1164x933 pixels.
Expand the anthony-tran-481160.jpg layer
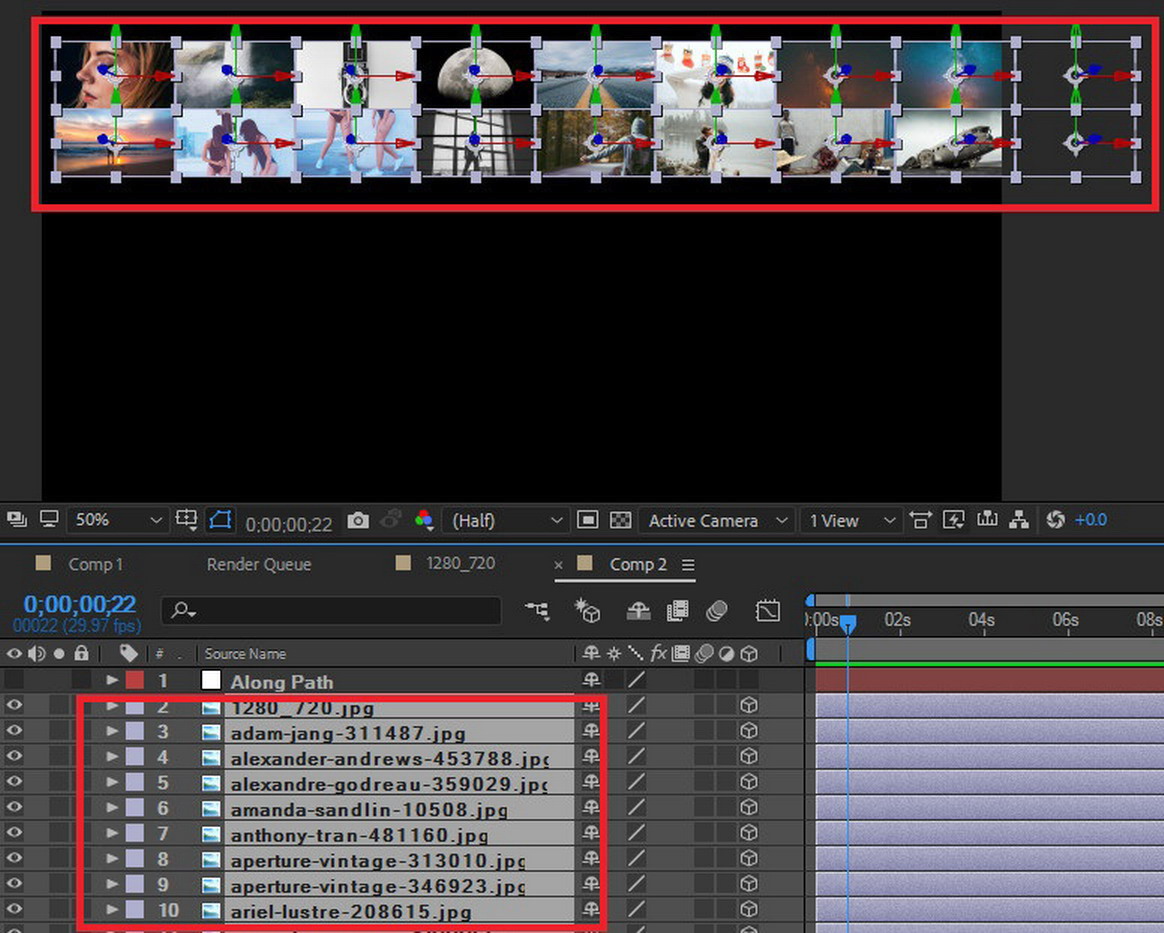point(112,833)
